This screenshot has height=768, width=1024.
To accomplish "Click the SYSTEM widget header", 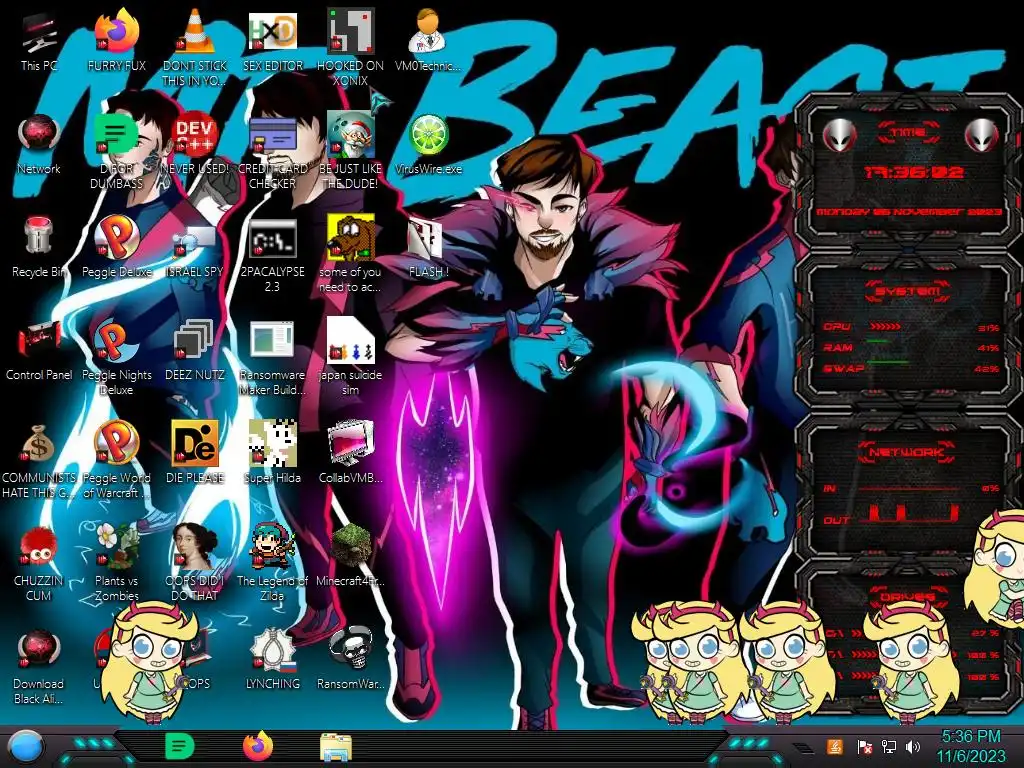I will 908,291.
